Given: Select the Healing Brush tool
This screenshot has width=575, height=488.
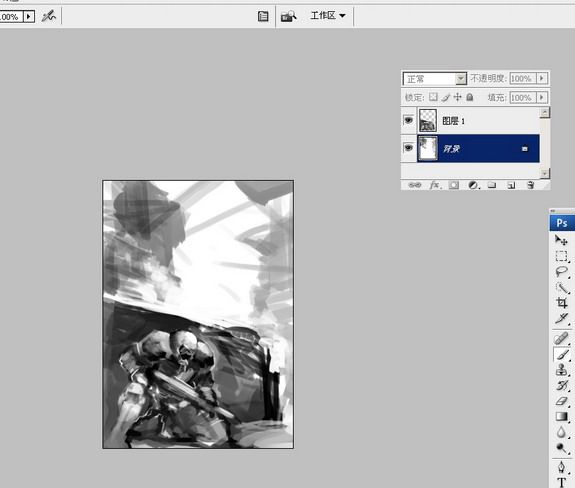Looking at the screenshot, I should pyautogui.click(x=561, y=338).
